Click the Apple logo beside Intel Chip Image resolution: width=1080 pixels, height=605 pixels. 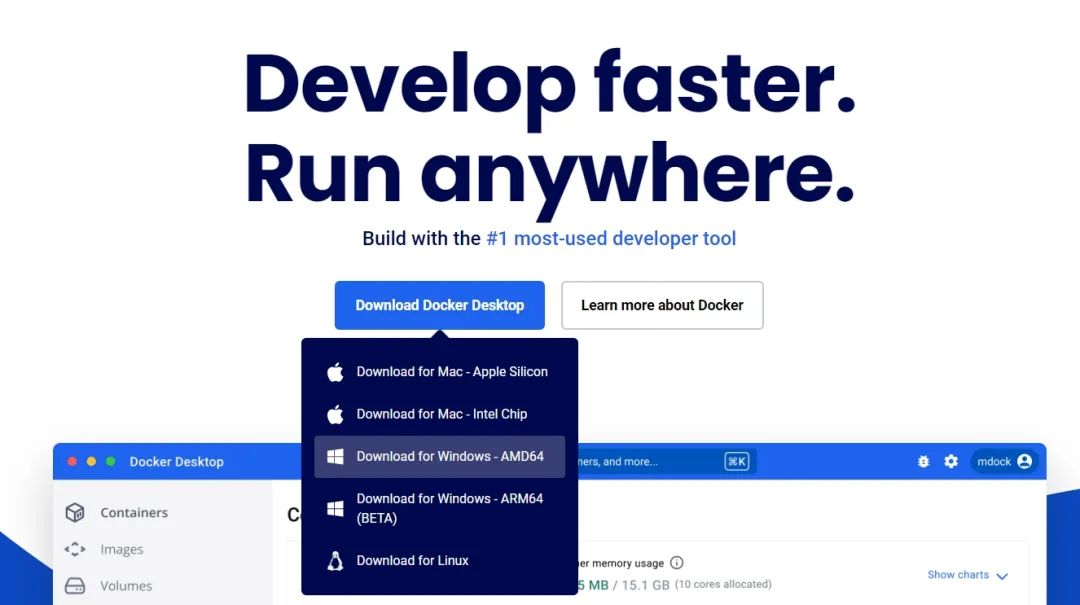point(335,414)
